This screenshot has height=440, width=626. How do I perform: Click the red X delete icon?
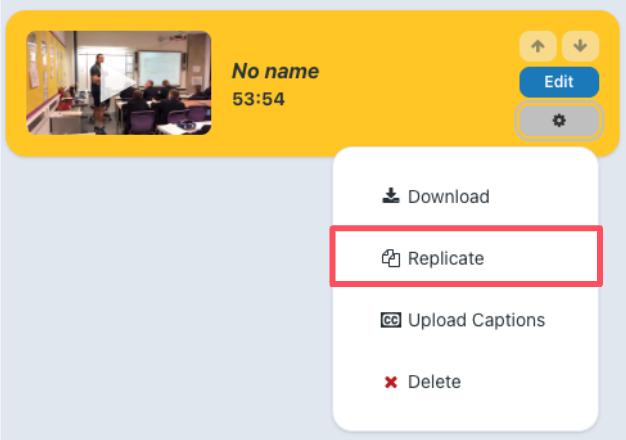click(x=391, y=382)
